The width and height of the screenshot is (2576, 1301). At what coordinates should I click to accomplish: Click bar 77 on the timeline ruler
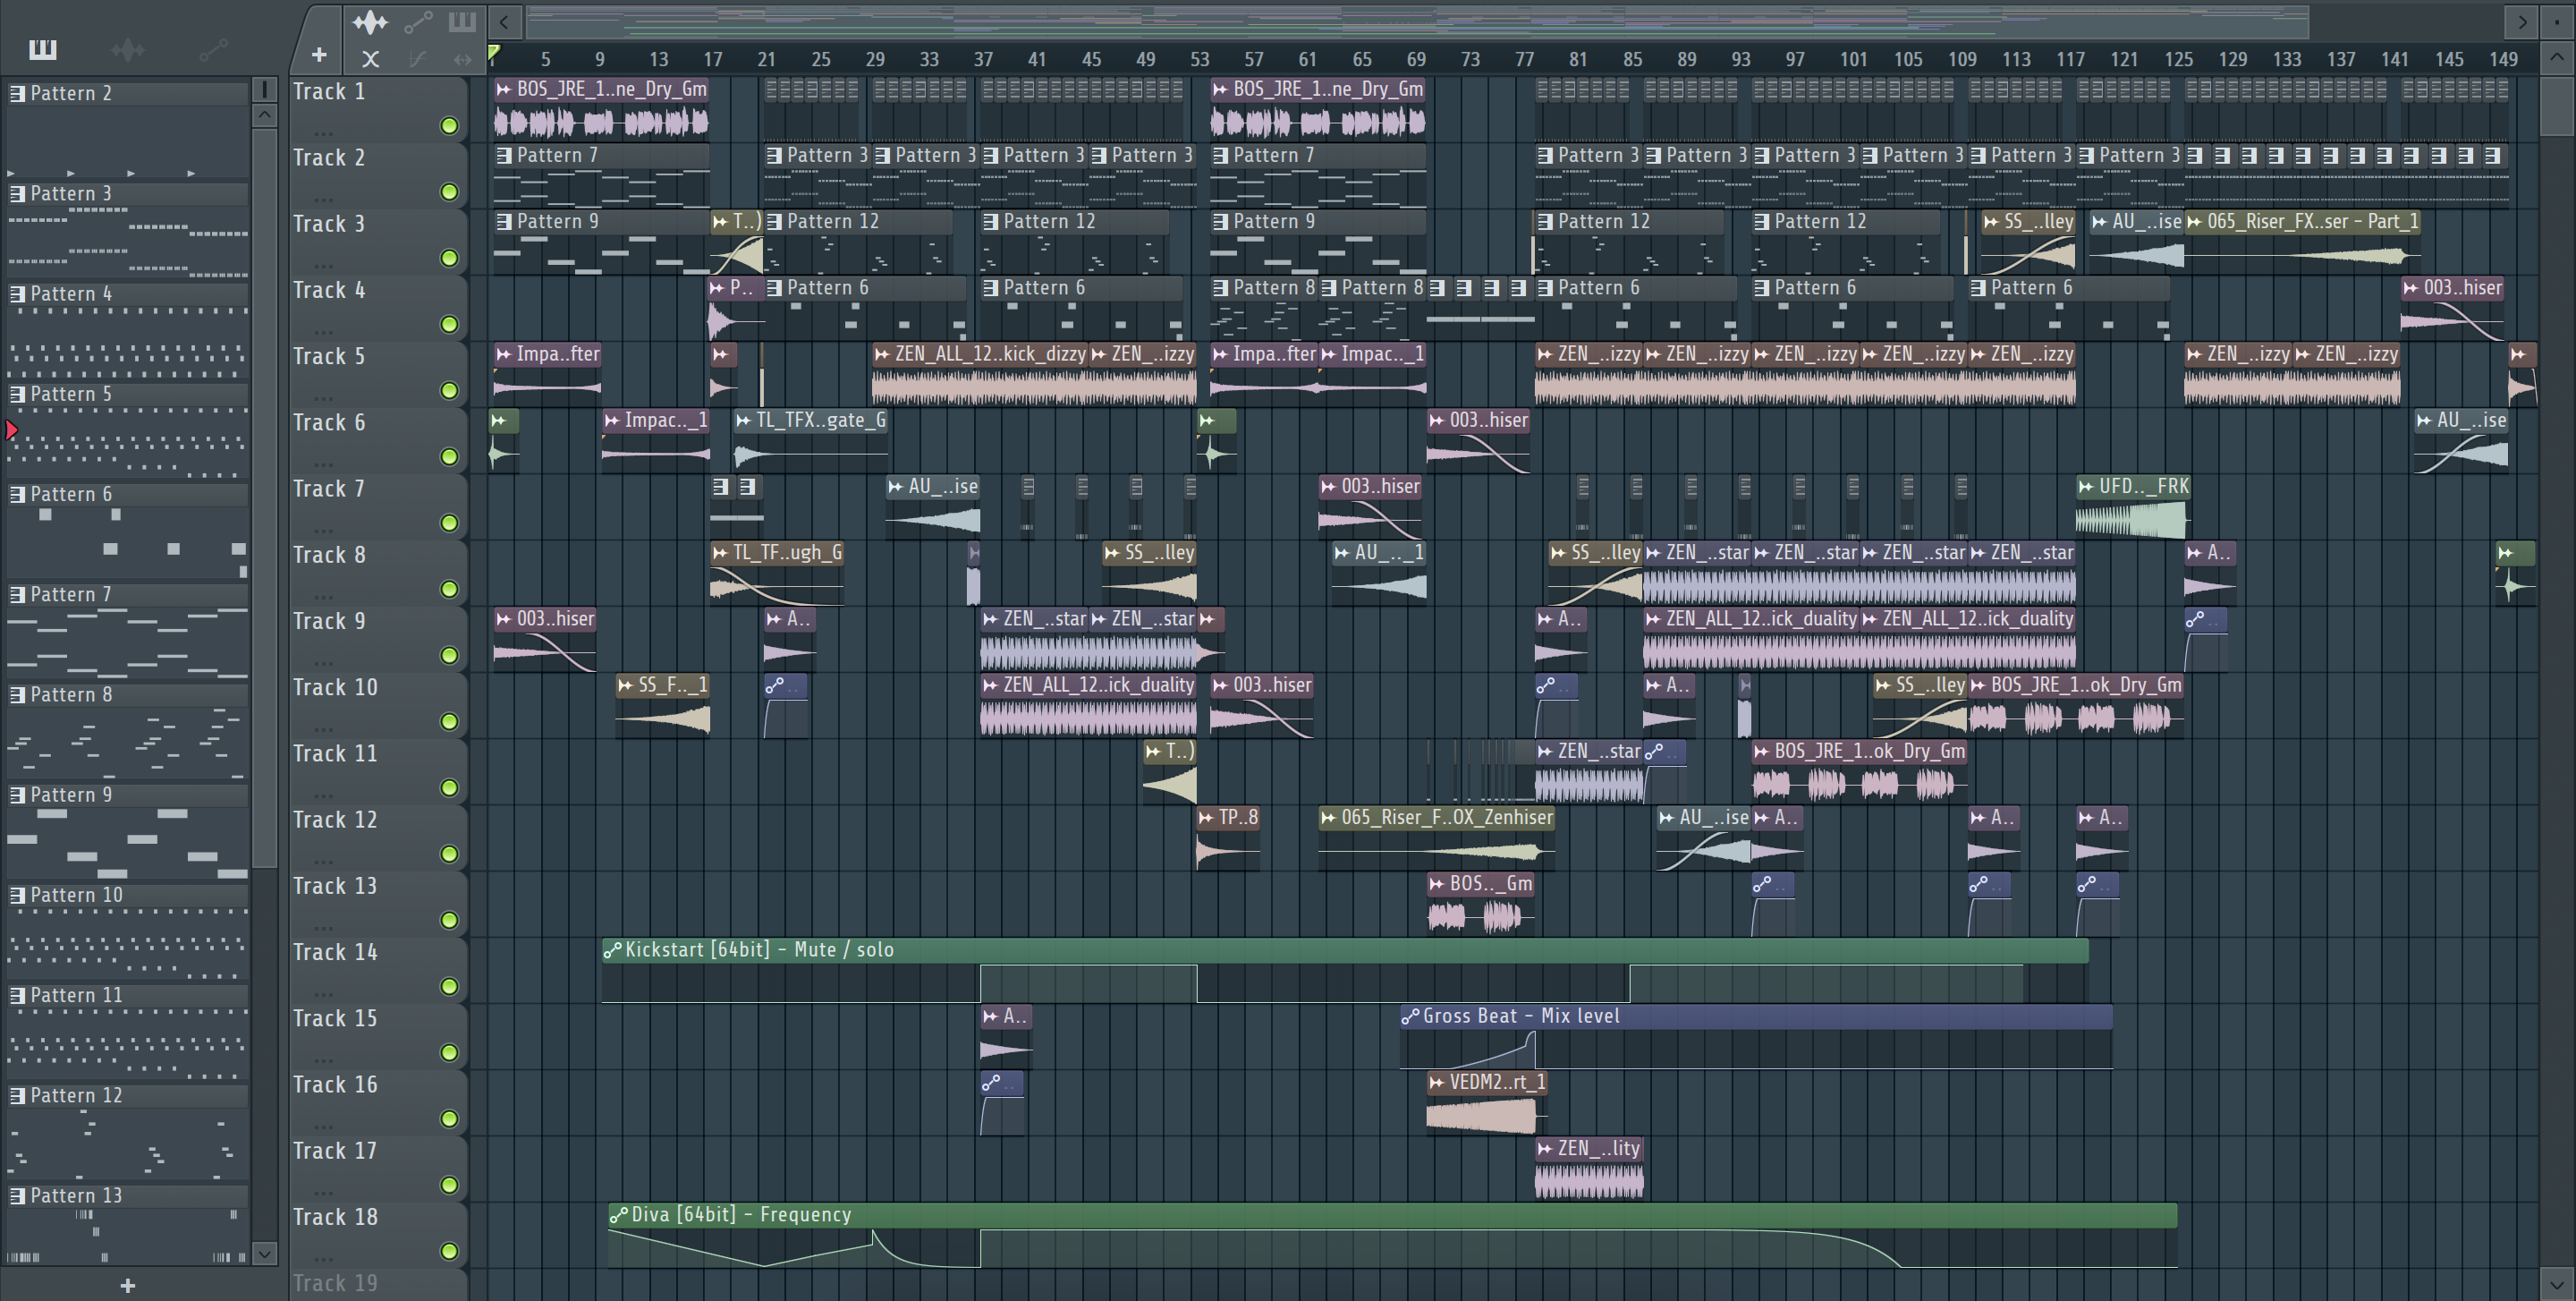1524,59
